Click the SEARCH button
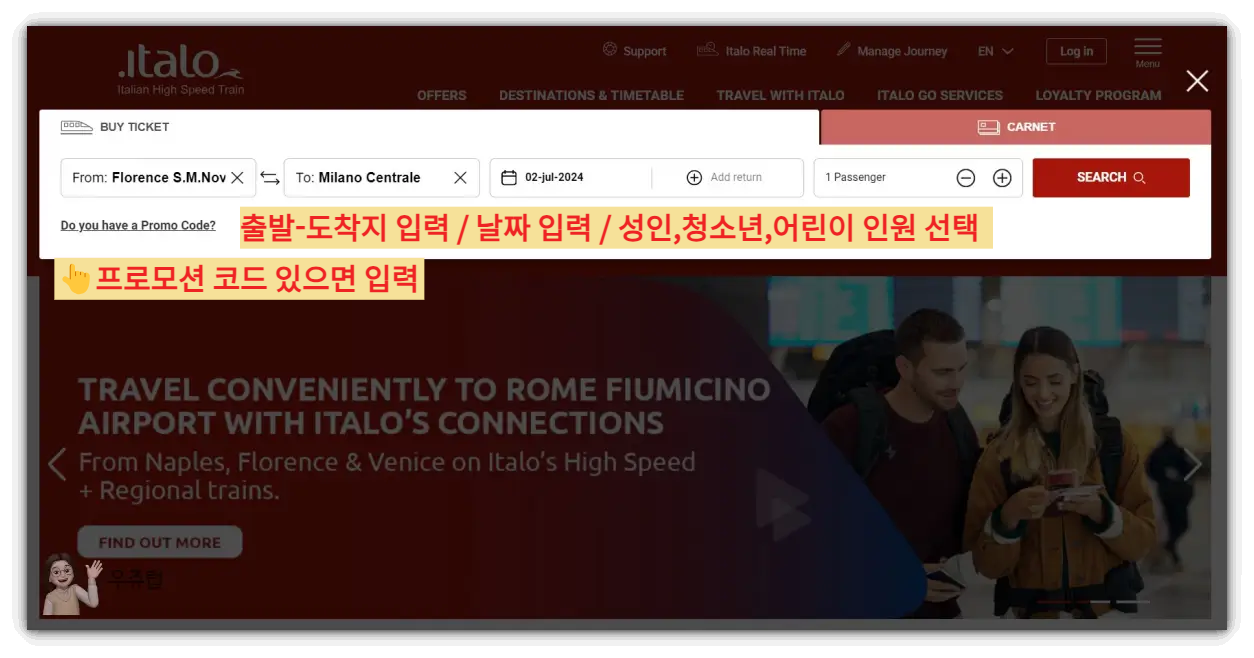 [x=1111, y=177]
